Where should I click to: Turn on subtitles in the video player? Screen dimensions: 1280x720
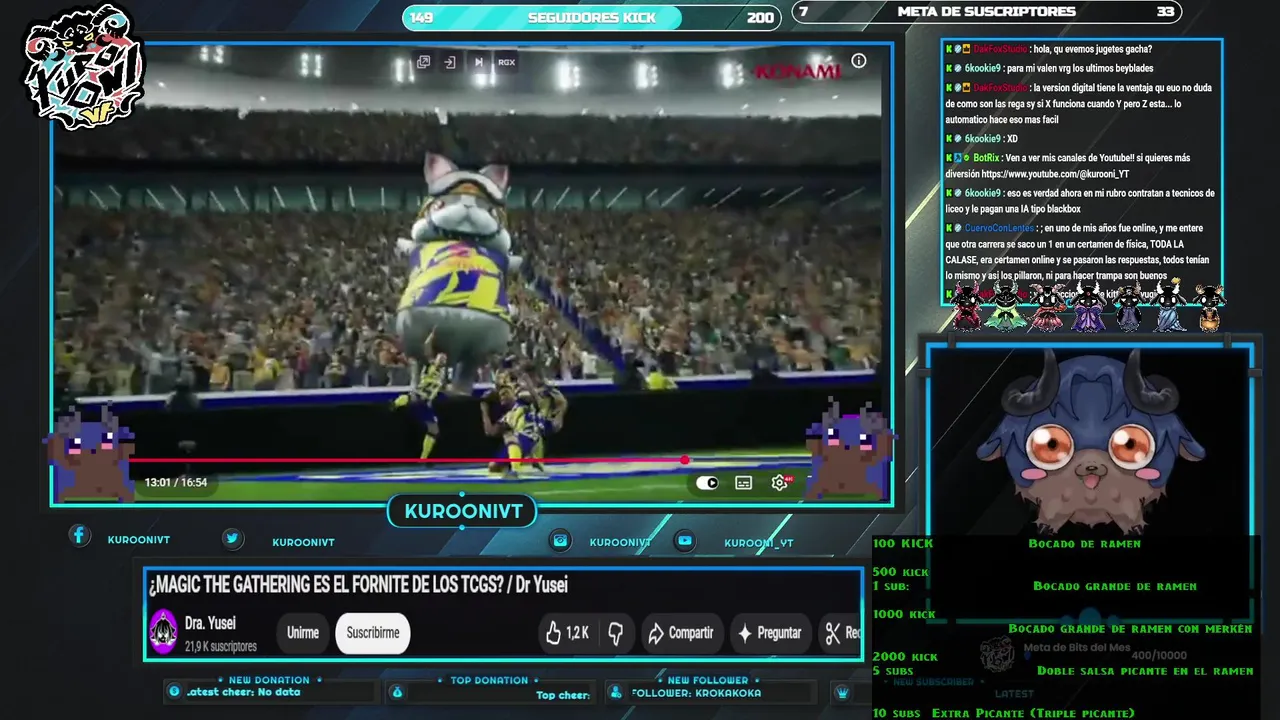tap(743, 483)
